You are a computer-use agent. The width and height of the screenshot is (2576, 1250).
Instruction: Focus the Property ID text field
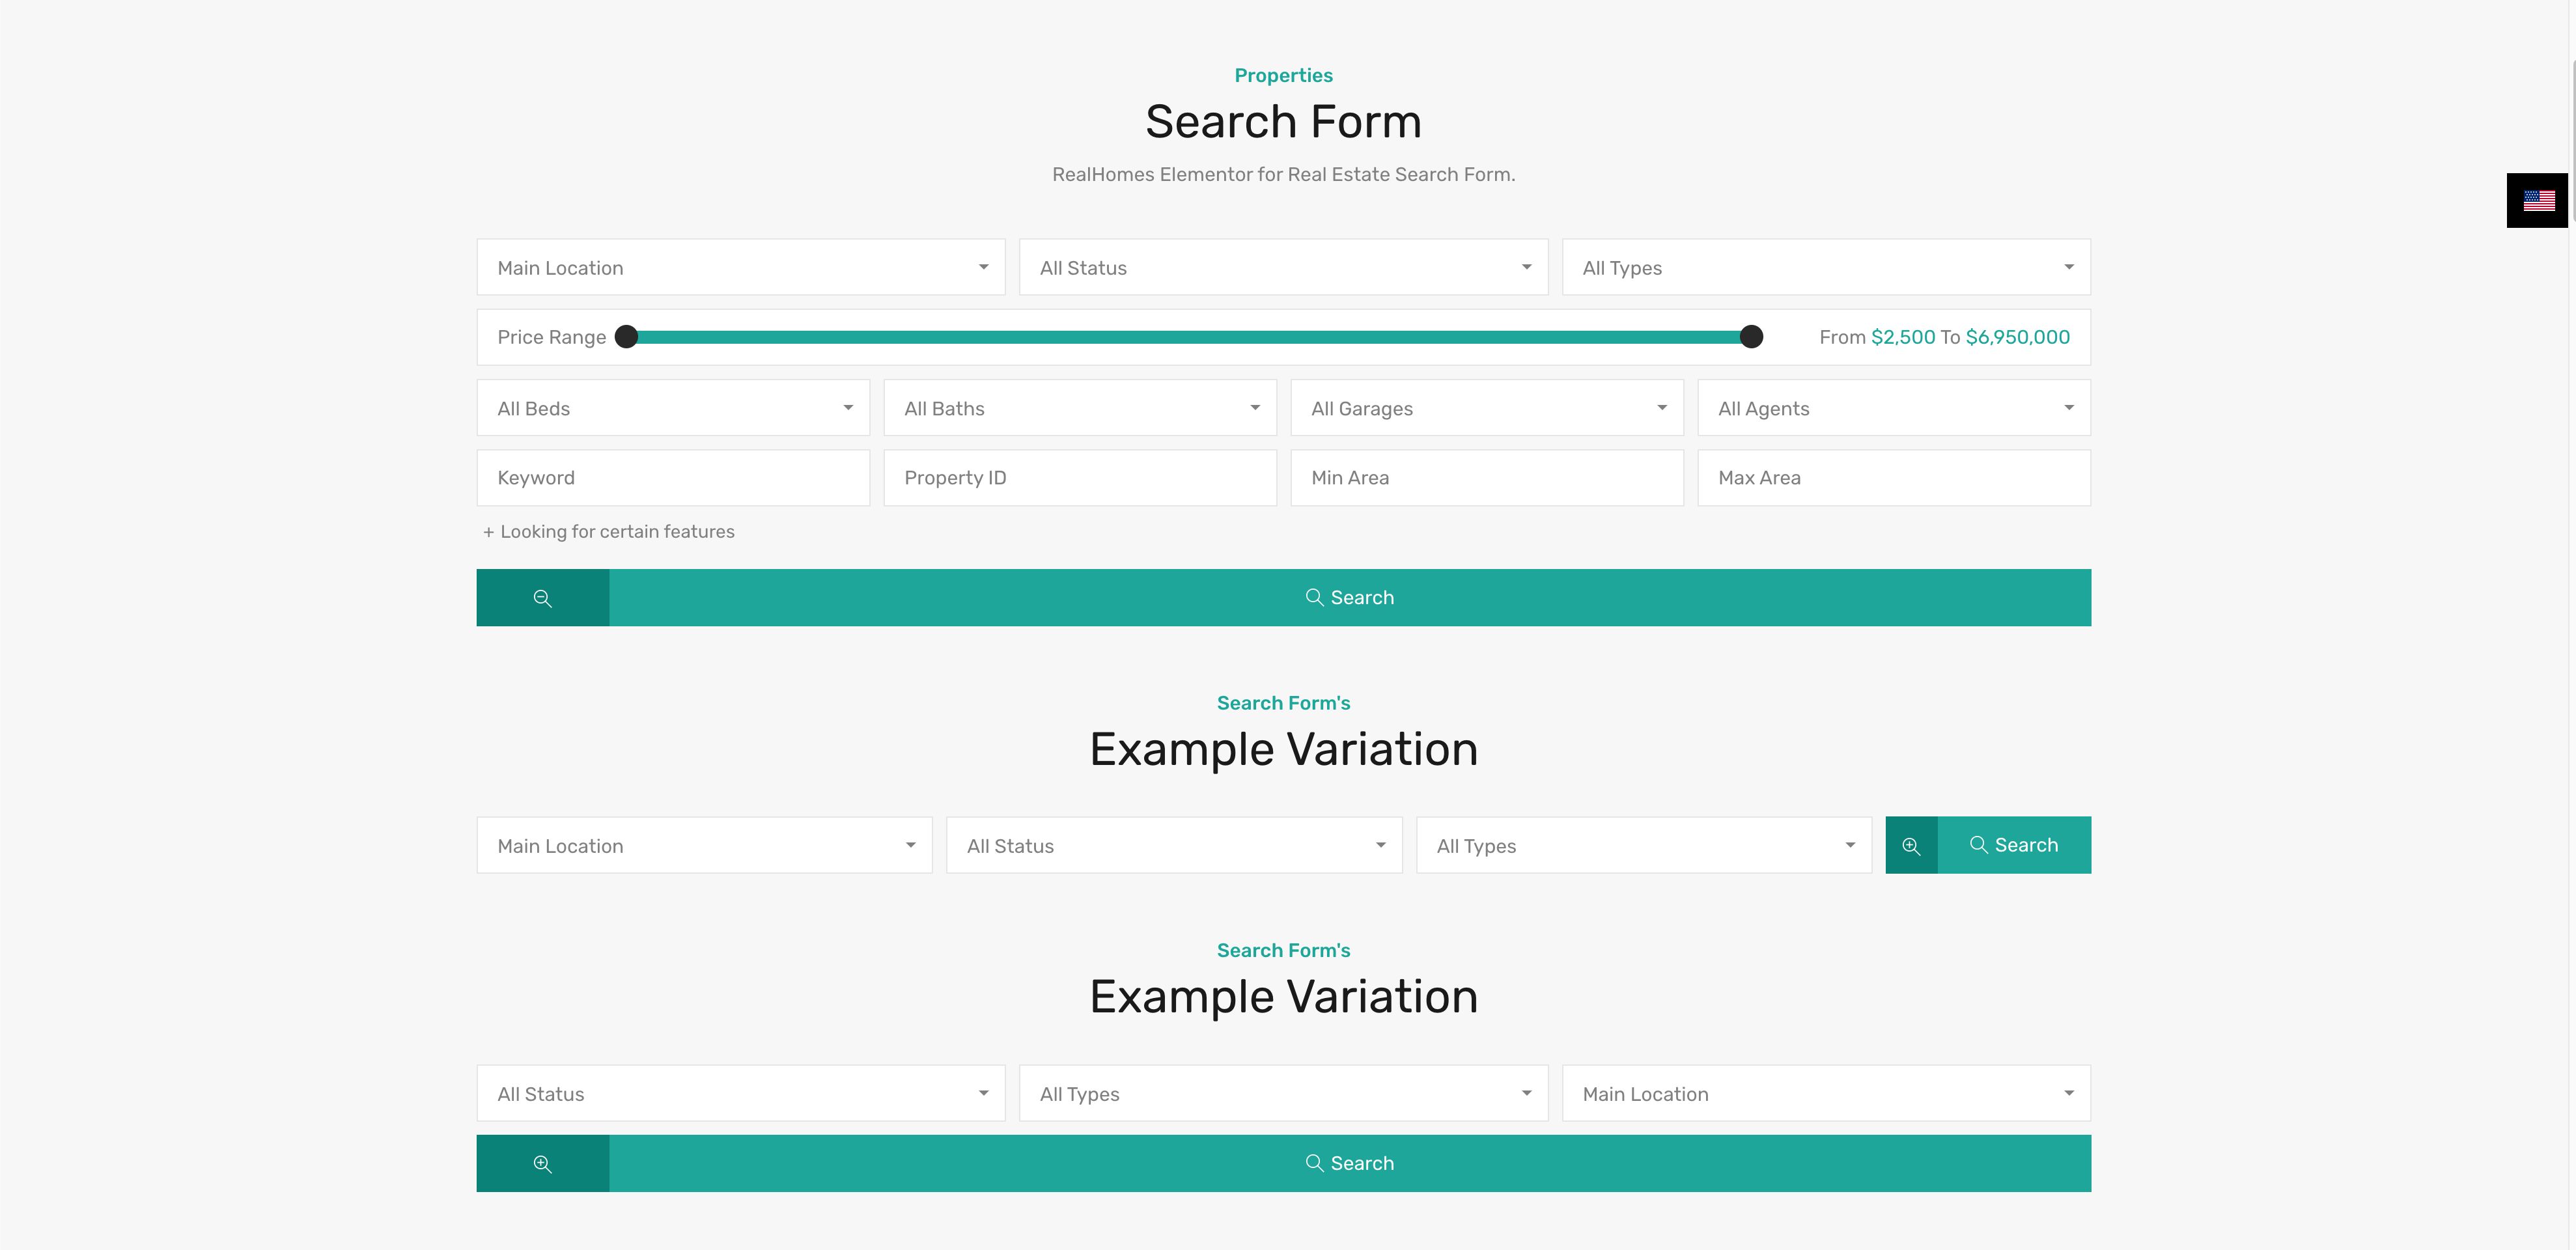coord(1080,478)
